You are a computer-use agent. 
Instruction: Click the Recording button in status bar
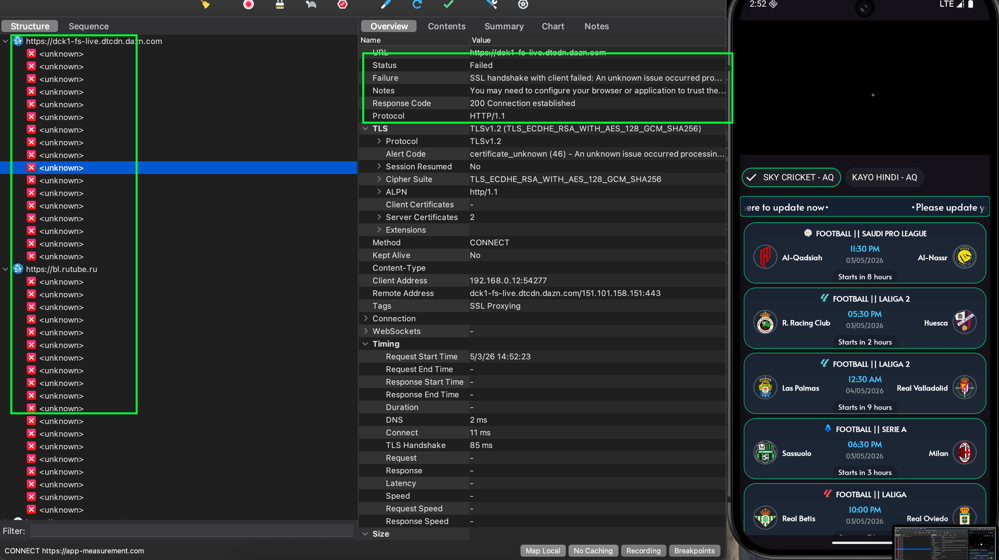click(643, 550)
